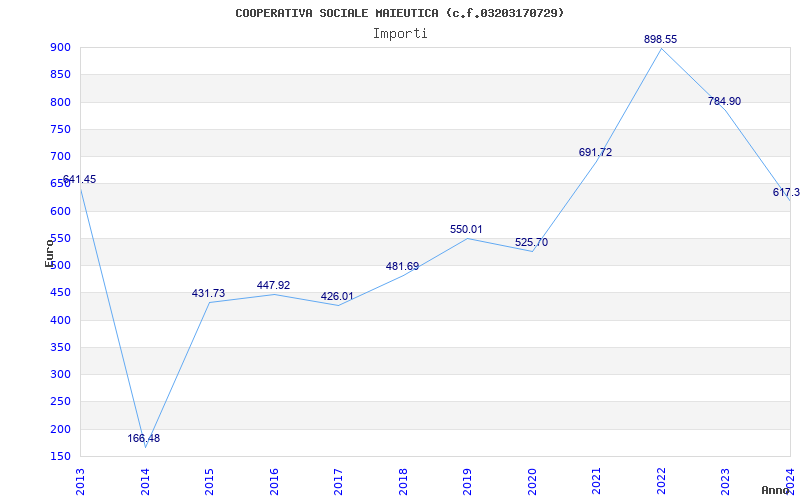The image size is (800, 500).
Task: Click the 200 y-axis tick label
Action: [60, 429]
